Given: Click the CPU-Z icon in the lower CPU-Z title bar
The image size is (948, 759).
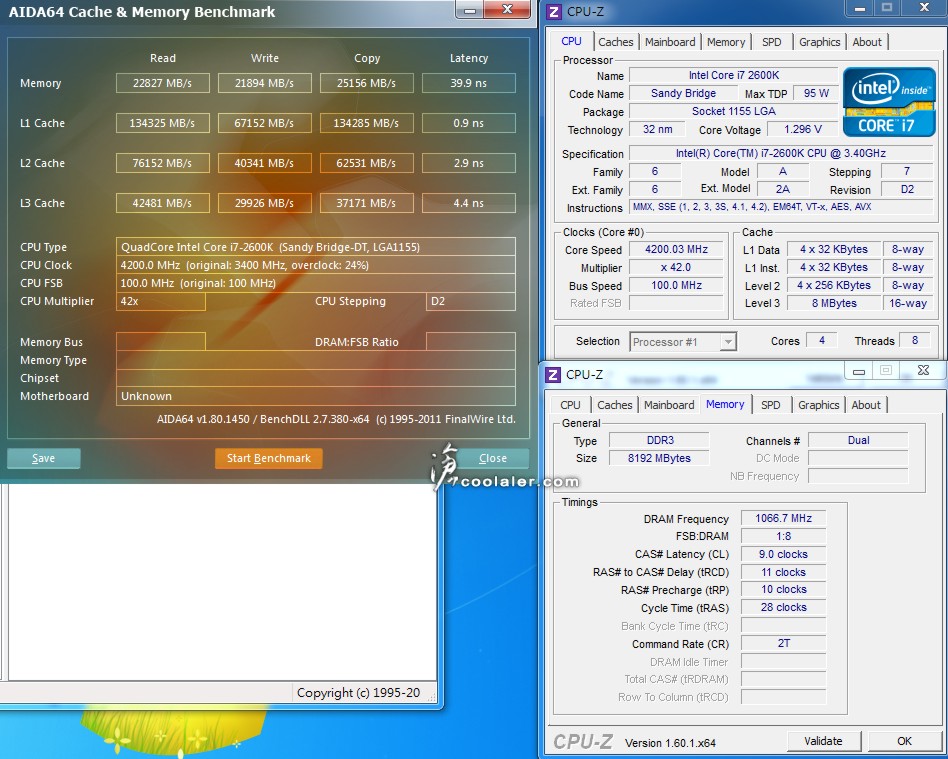Looking at the screenshot, I should point(553,374).
